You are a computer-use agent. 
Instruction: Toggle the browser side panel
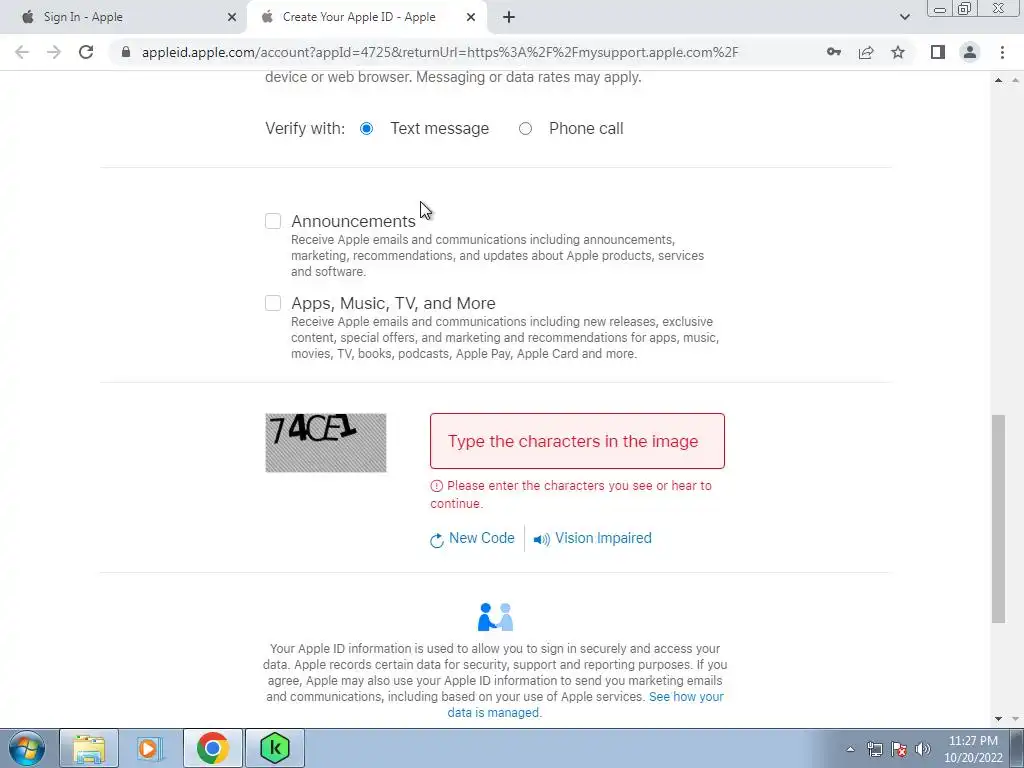938,52
